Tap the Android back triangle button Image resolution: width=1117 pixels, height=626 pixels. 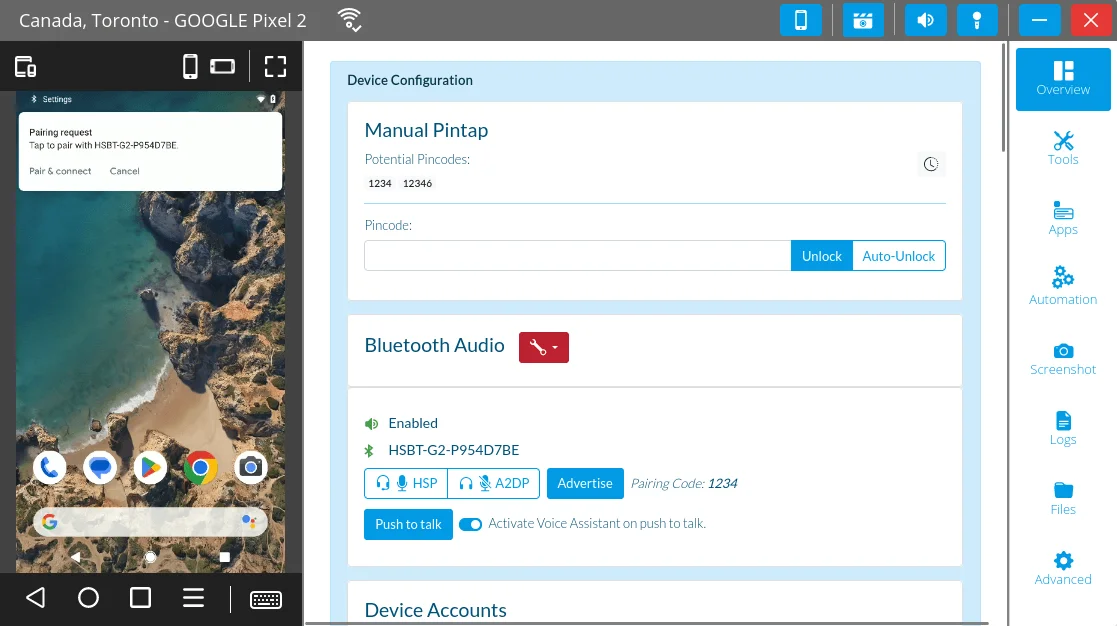coord(36,598)
